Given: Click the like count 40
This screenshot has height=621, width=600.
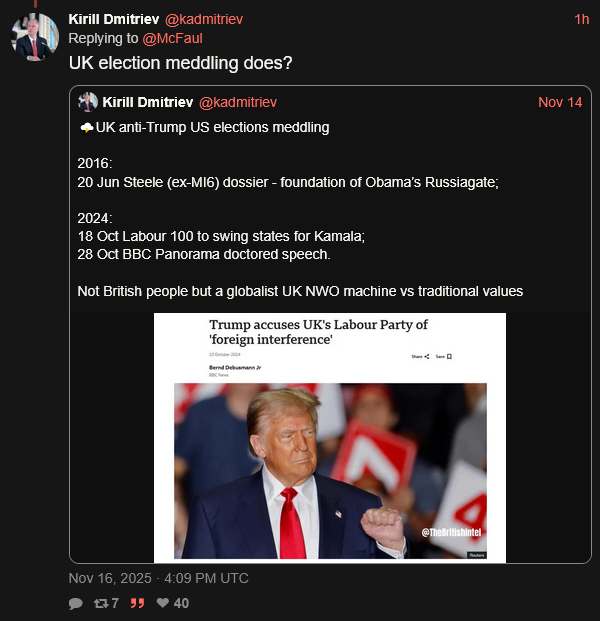Looking at the screenshot, I should [x=181, y=603].
